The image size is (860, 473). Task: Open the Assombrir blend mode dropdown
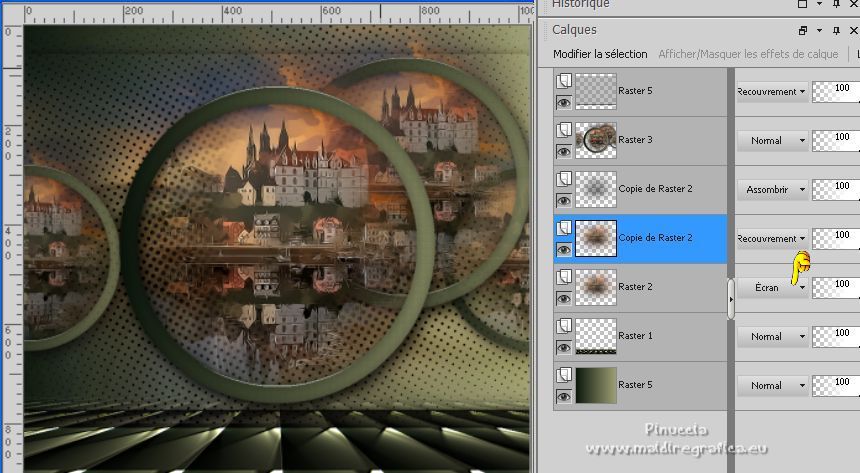point(772,189)
